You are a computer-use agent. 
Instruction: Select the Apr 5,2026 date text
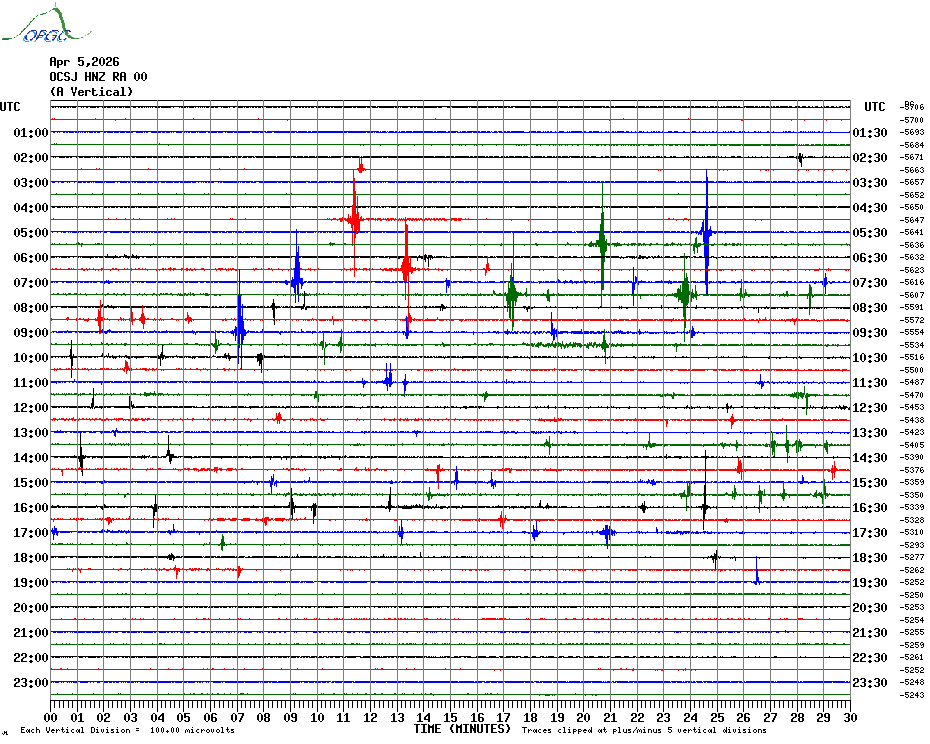(x=84, y=62)
